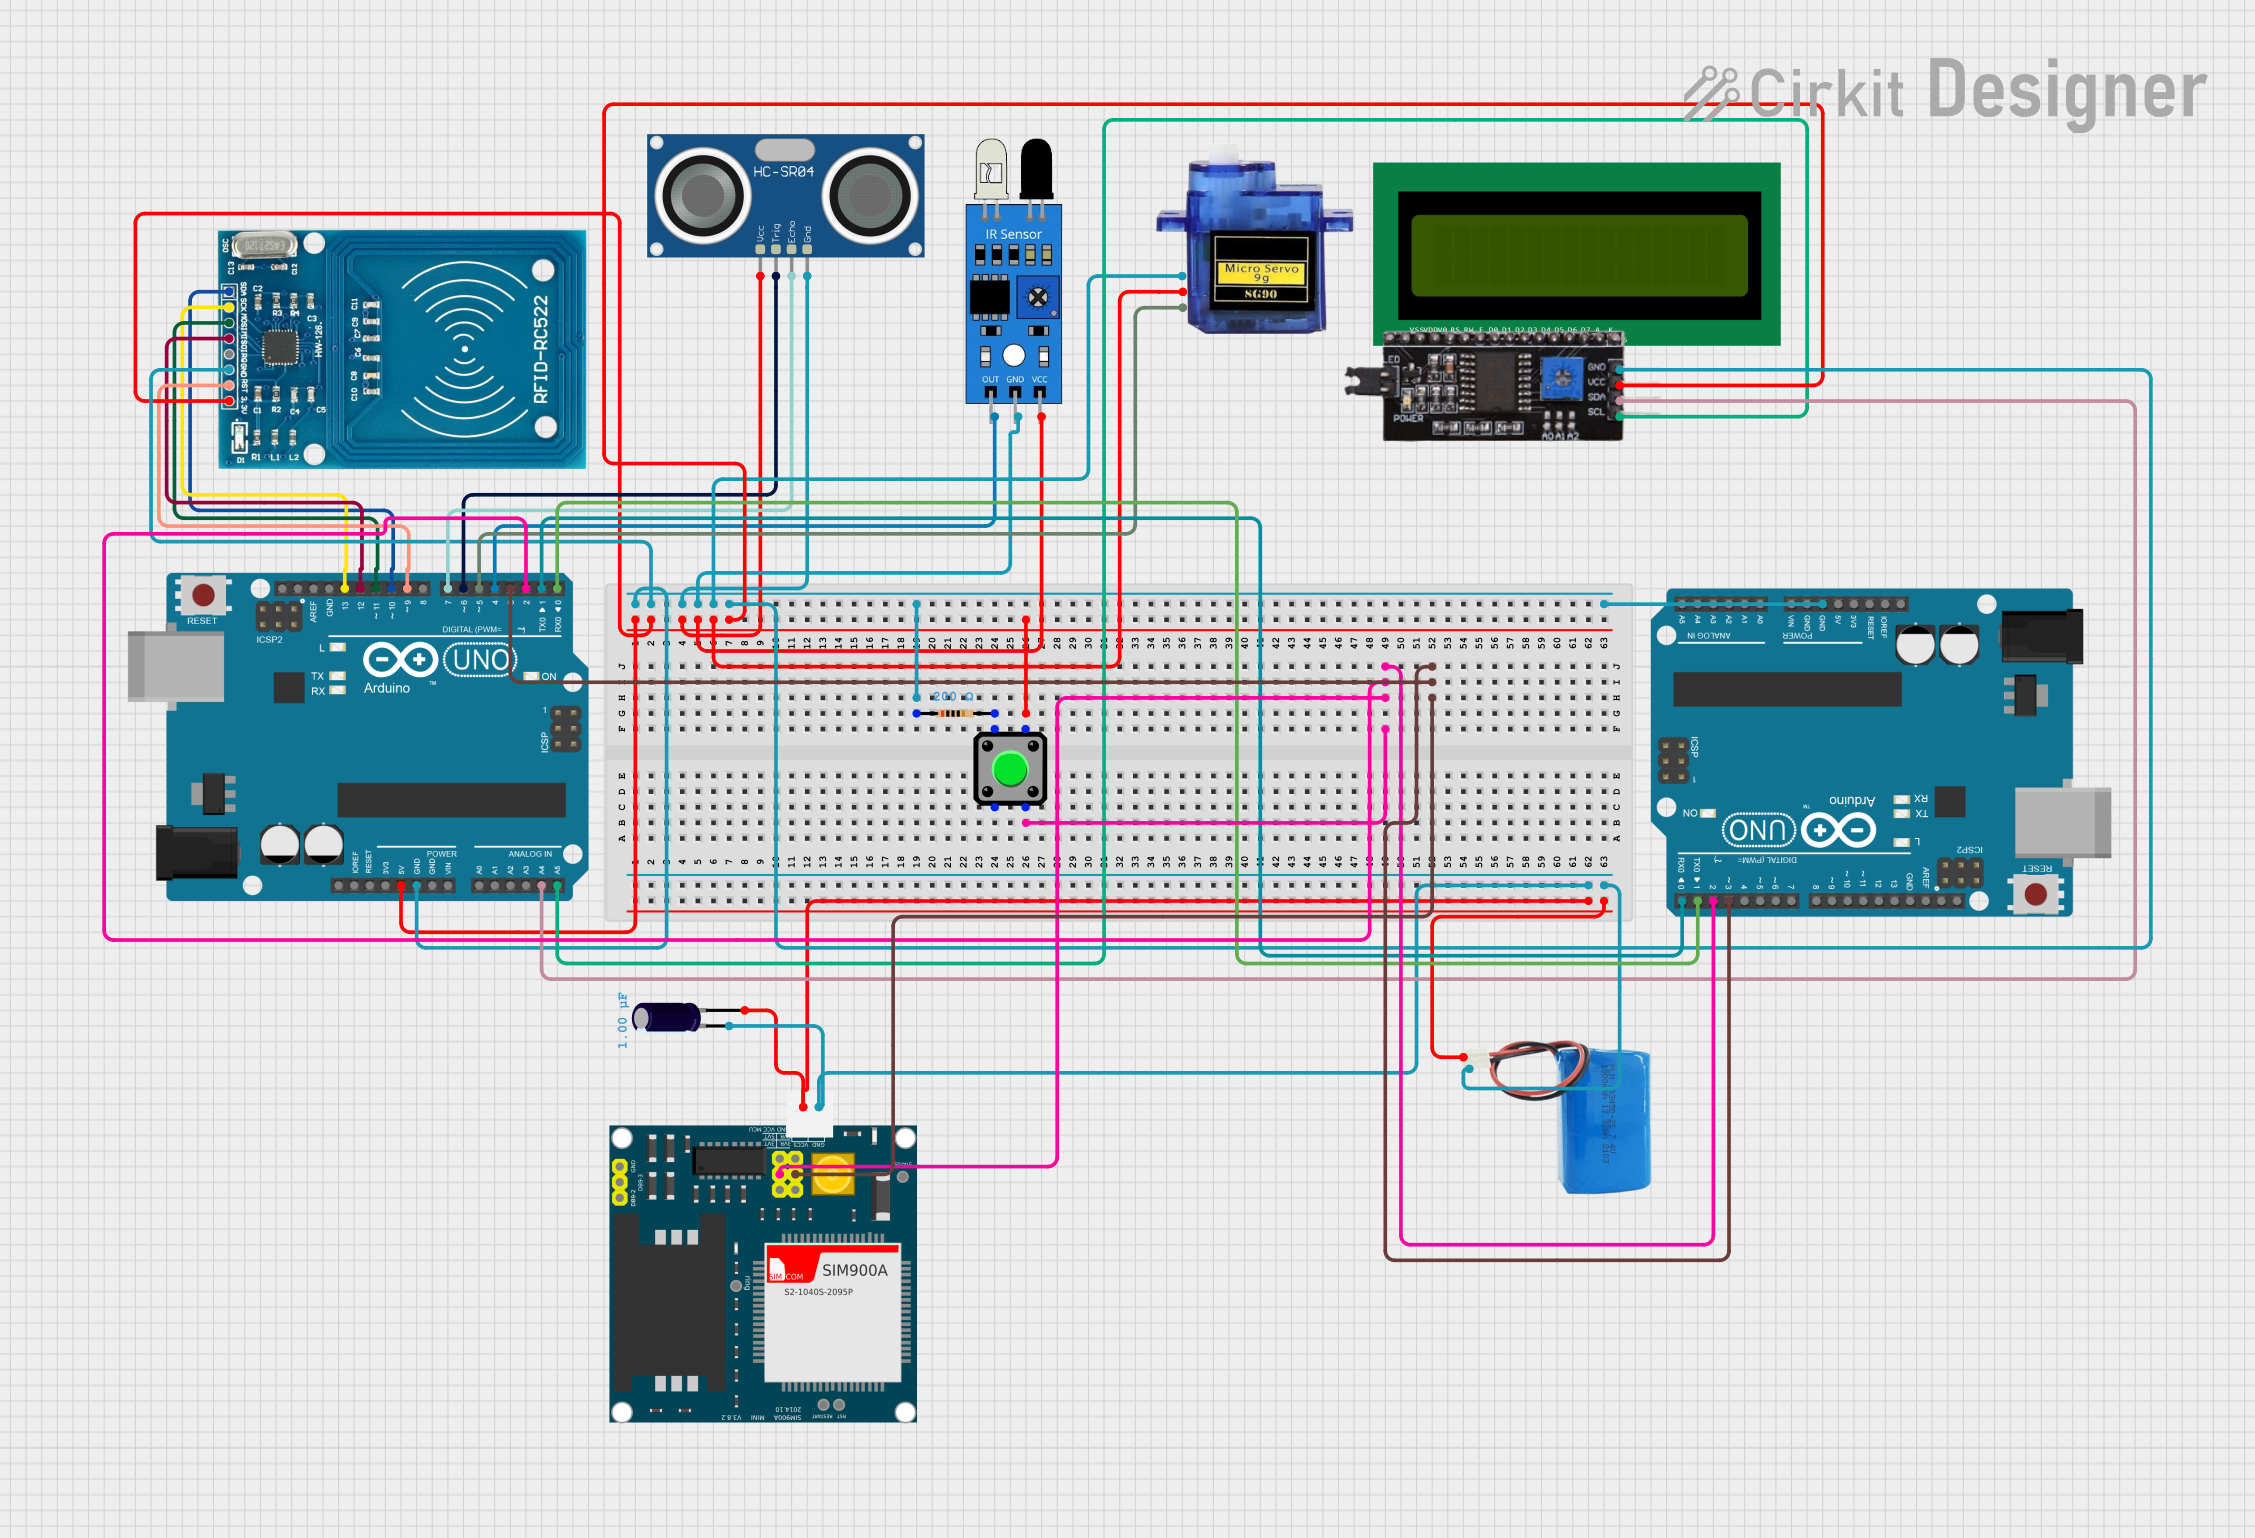Click the SIM card holder on SIM900A
Screen dimensions: 2255x1538
point(669,1303)
